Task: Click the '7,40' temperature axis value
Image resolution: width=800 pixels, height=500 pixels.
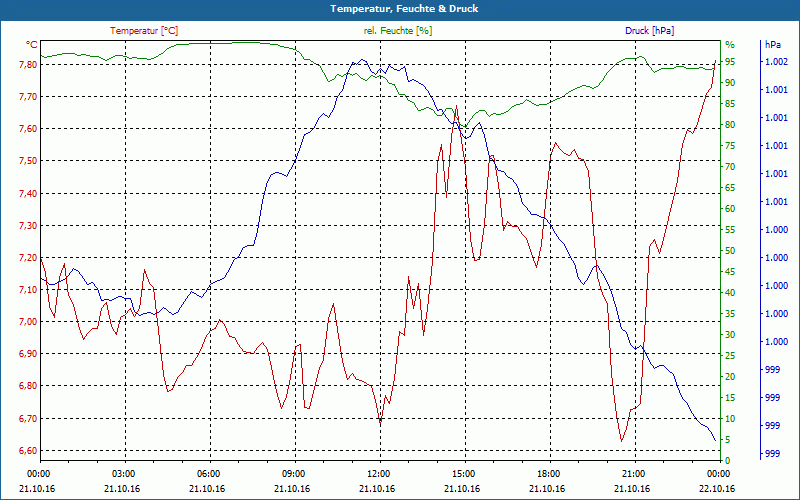Action: pyautogui.click(x=29, y=193)
